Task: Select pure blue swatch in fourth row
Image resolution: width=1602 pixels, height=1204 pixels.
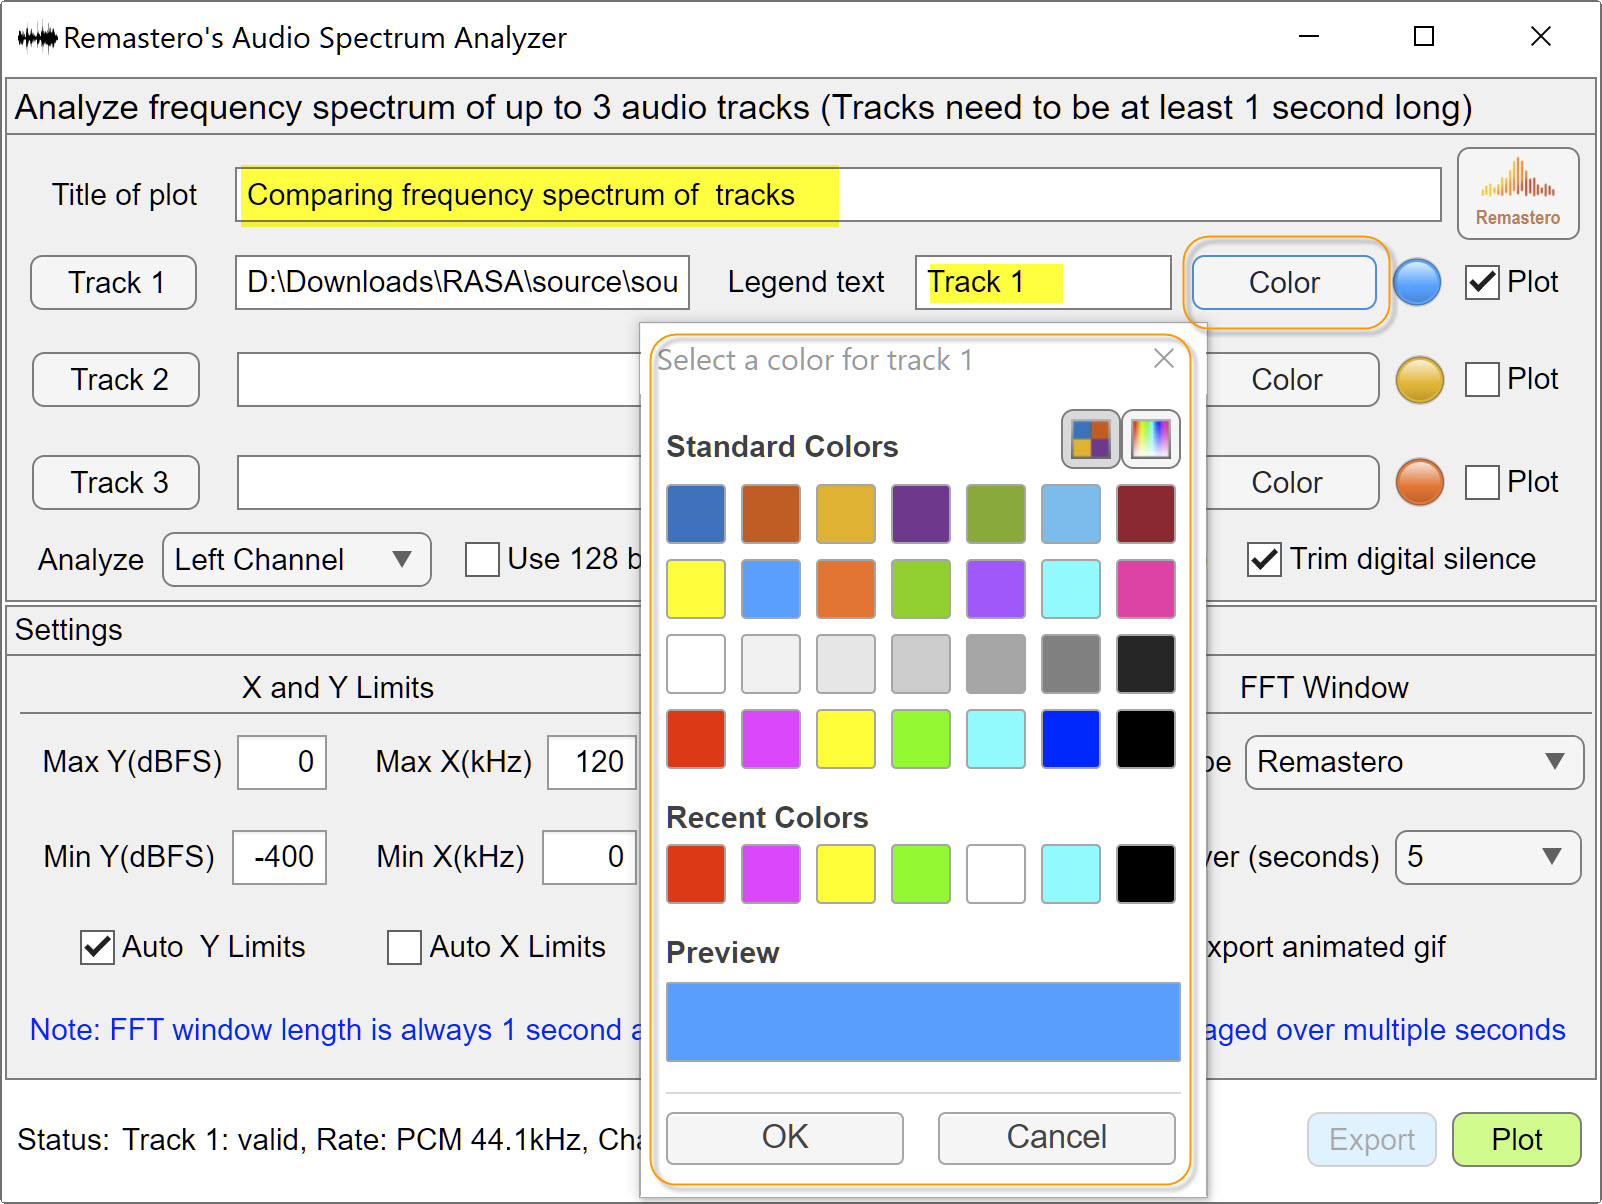Action: (1071, 739)
